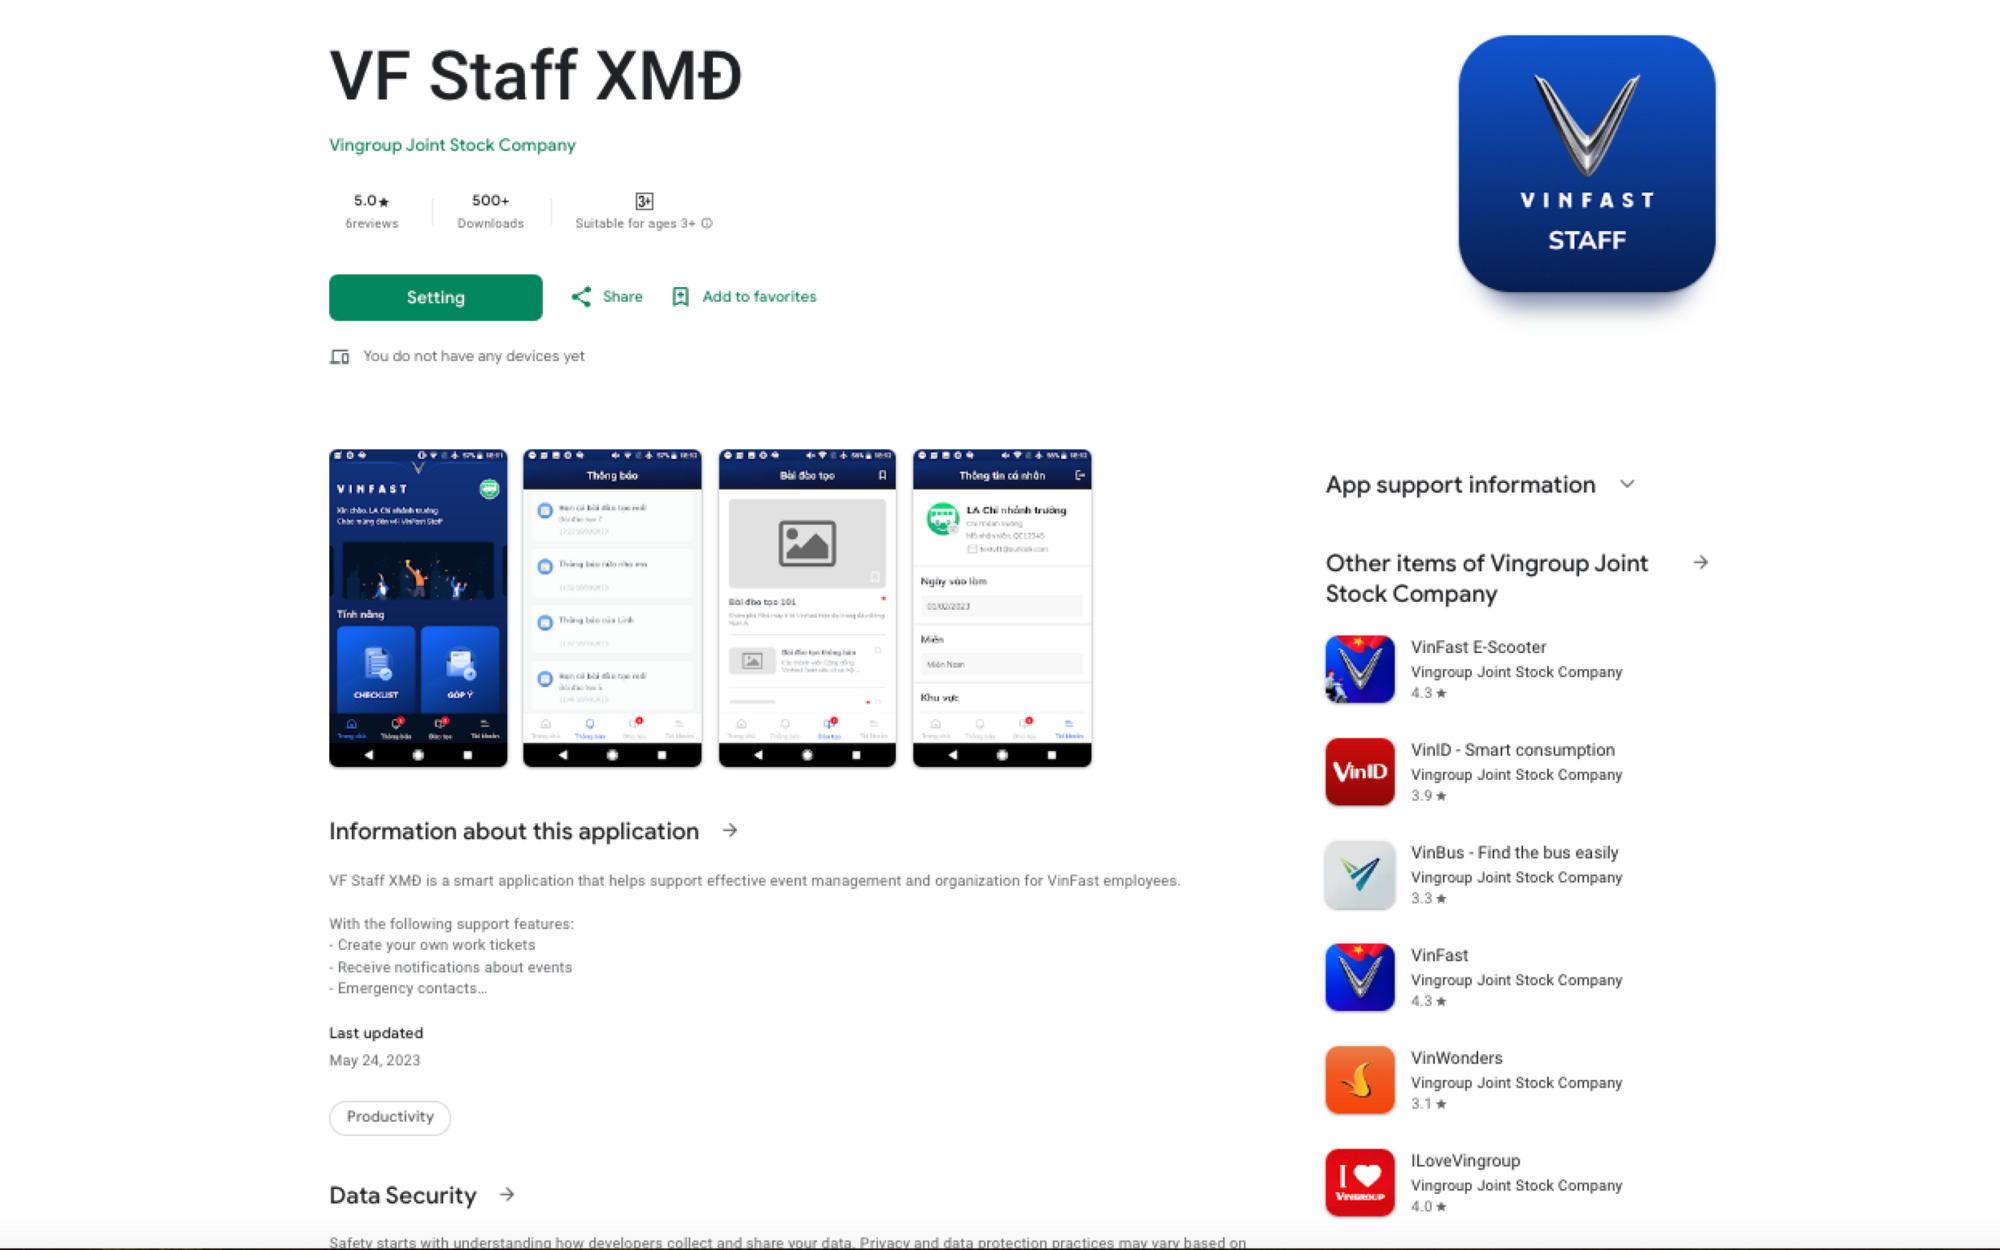
Task: Click the ILoveVingroup app icon
Action: point(1359,1181)
